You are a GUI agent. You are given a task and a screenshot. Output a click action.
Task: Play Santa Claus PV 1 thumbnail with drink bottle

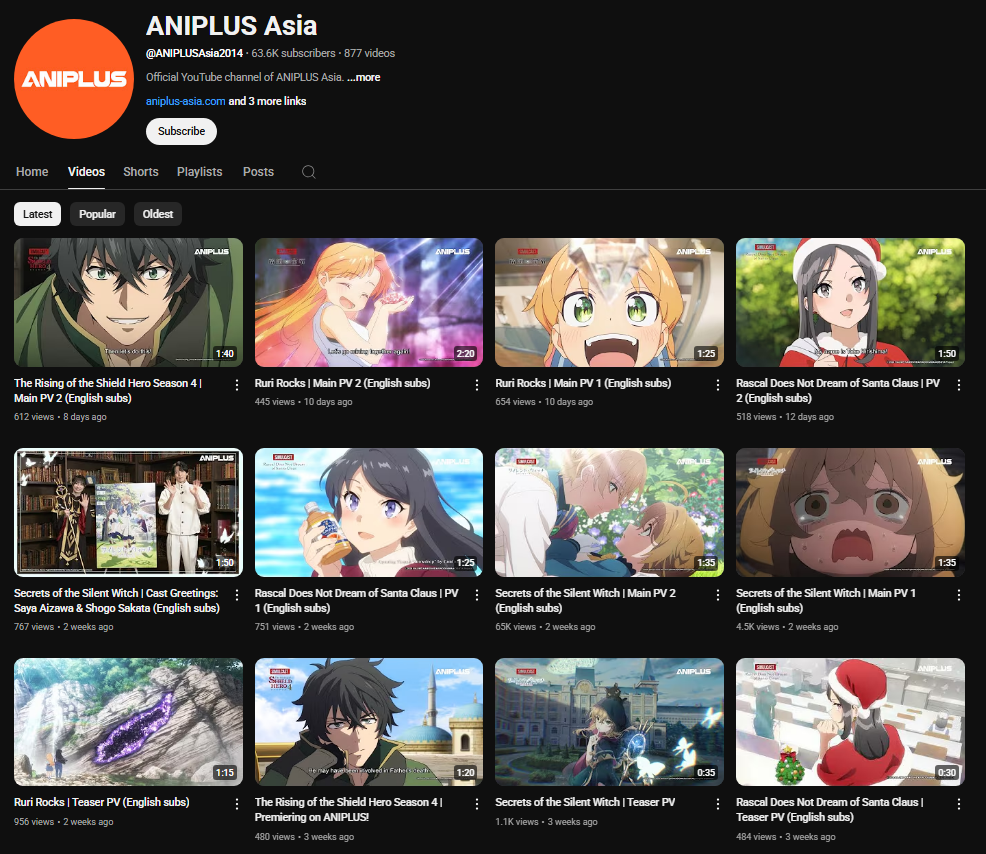(368, 513)
